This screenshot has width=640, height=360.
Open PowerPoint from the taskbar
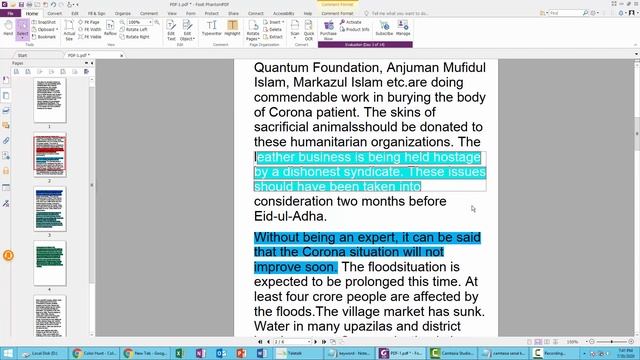pos(241,353)
